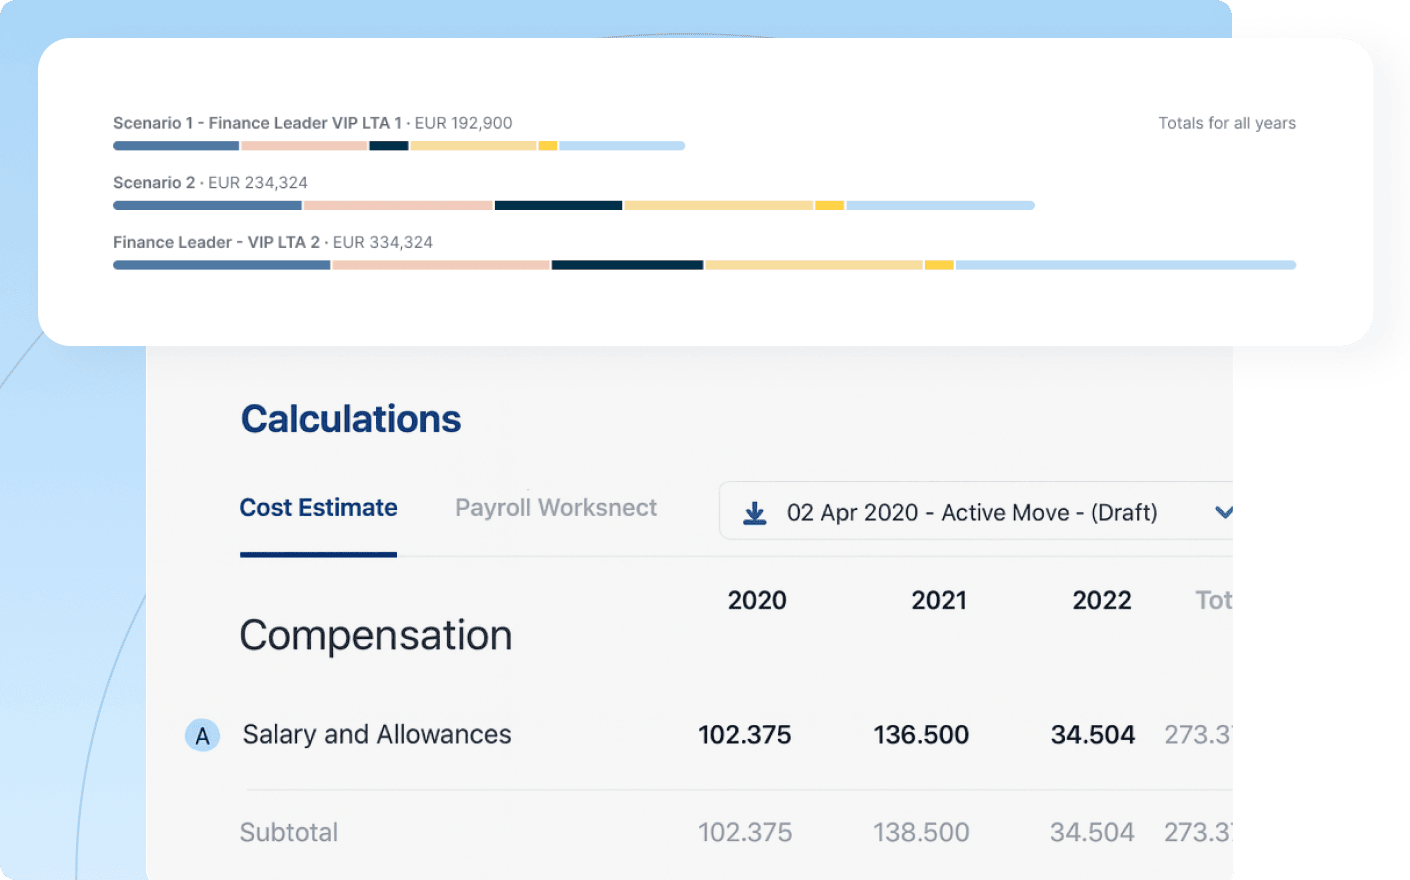The height and width of the screenshot is (880, 1410).
Task: Click the steel blue first segment of Scenario 1 bar
Action: (176, 146)
